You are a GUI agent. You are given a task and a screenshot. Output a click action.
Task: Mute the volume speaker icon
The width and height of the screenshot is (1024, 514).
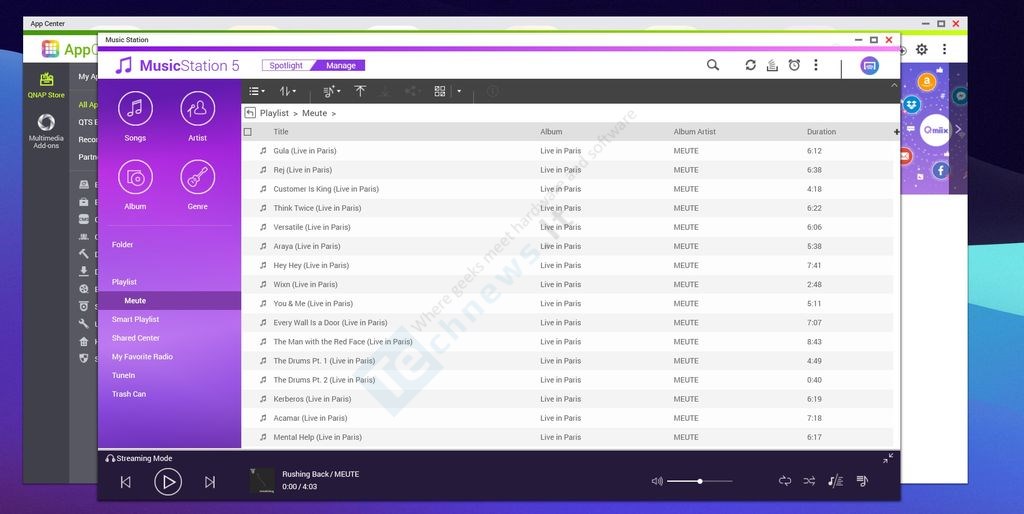click(x=657, y=481)
